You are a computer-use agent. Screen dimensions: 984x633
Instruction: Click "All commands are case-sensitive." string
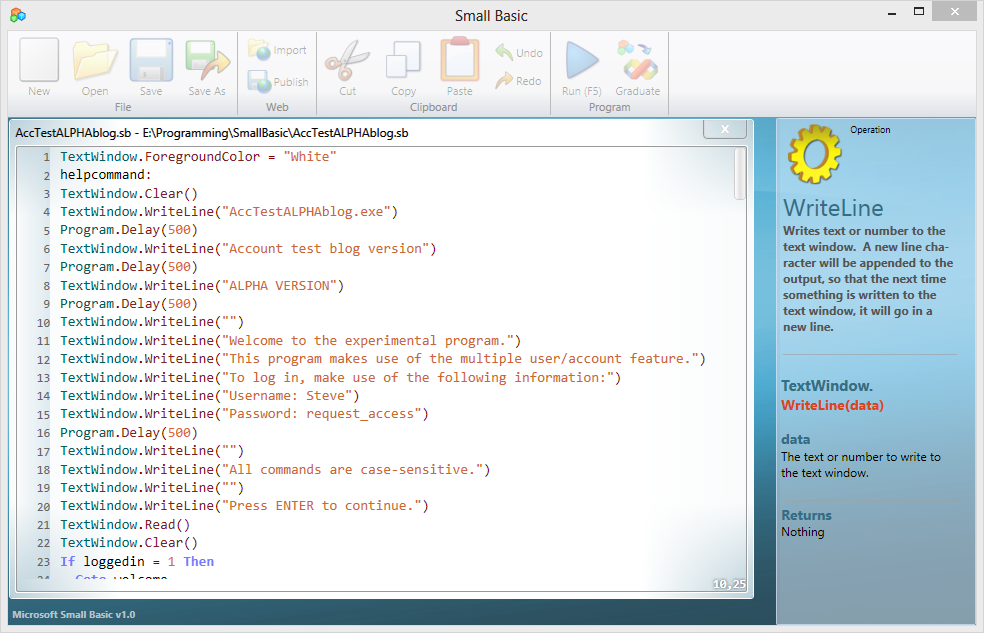point(352,470)
